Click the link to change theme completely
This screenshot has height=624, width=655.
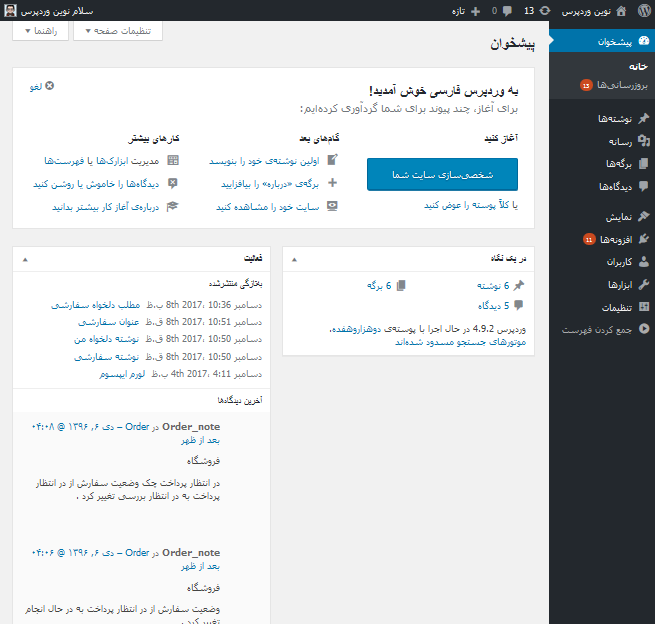(468, 205)
